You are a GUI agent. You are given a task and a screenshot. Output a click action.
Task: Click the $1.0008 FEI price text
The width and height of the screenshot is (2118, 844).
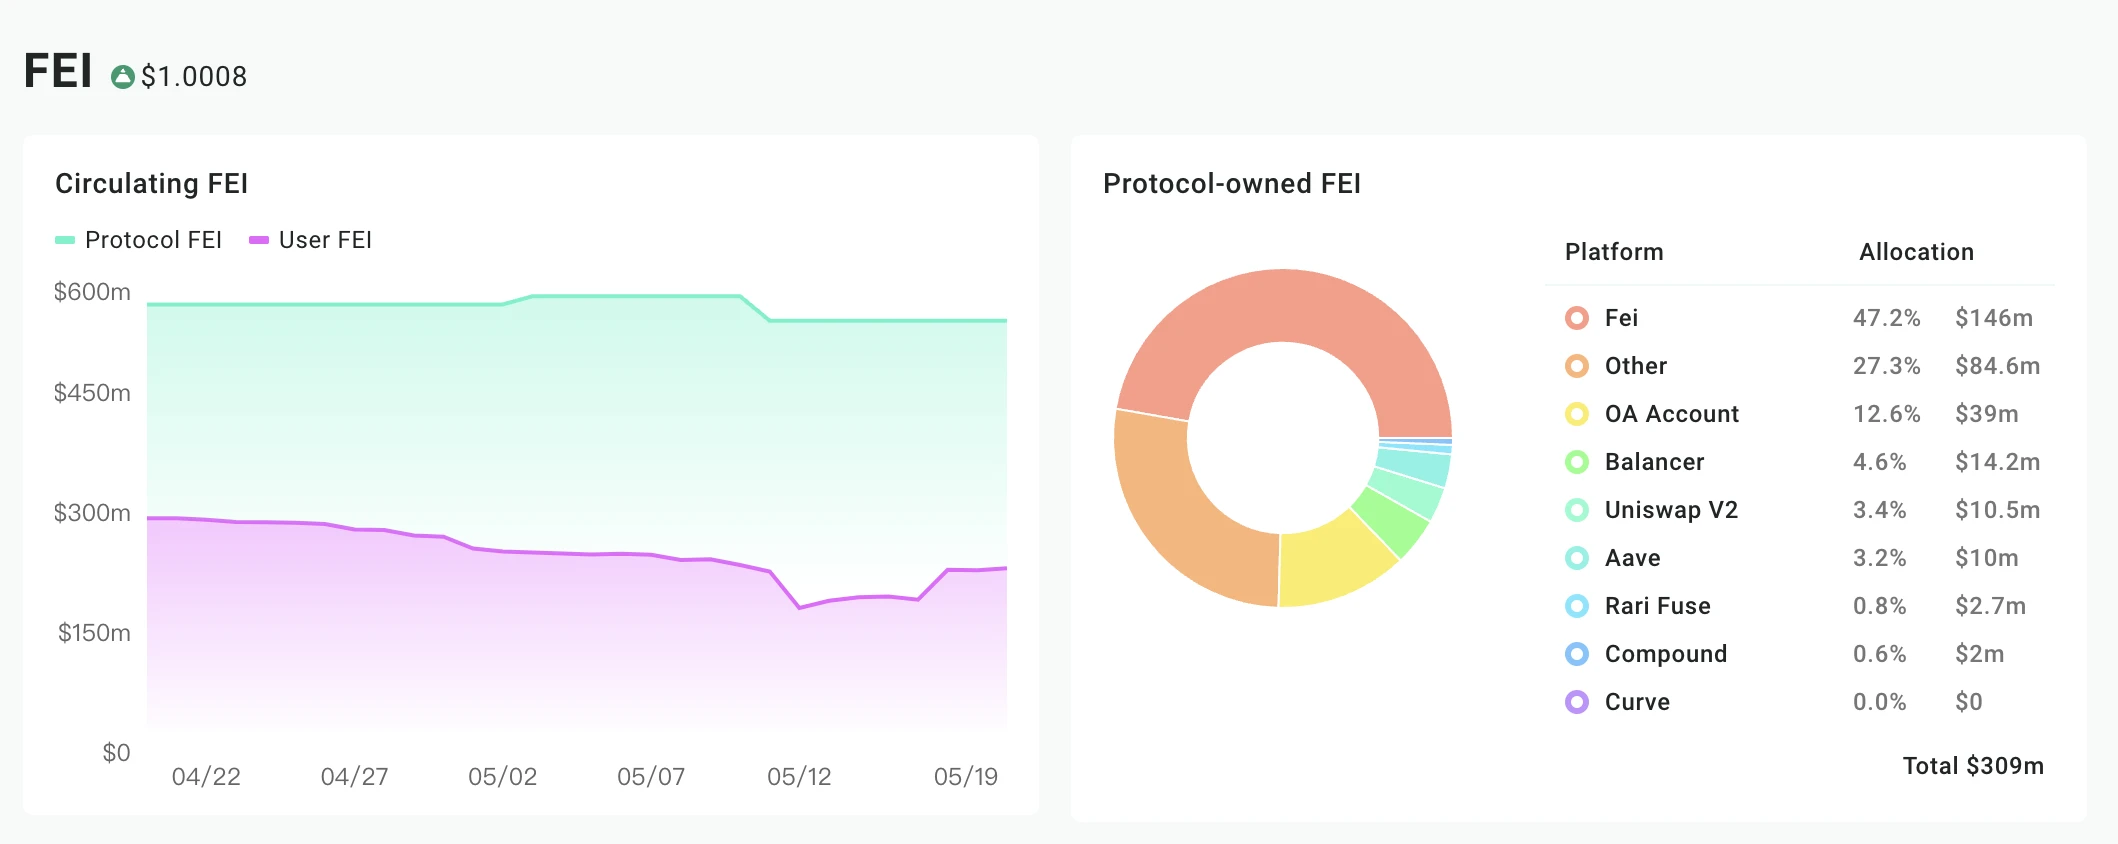[x=194, y=77]
